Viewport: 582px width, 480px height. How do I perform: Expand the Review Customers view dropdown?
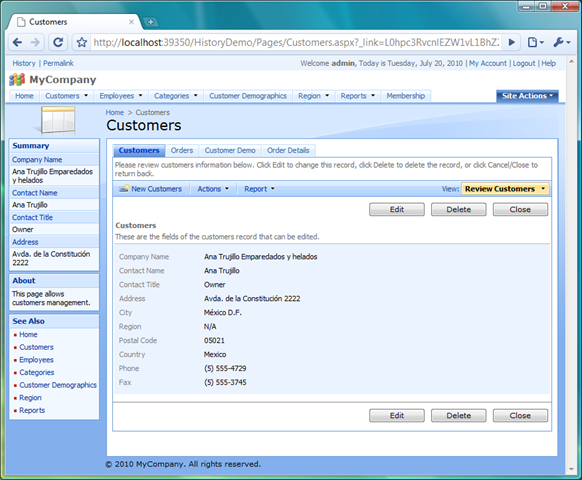pos(505,189)
